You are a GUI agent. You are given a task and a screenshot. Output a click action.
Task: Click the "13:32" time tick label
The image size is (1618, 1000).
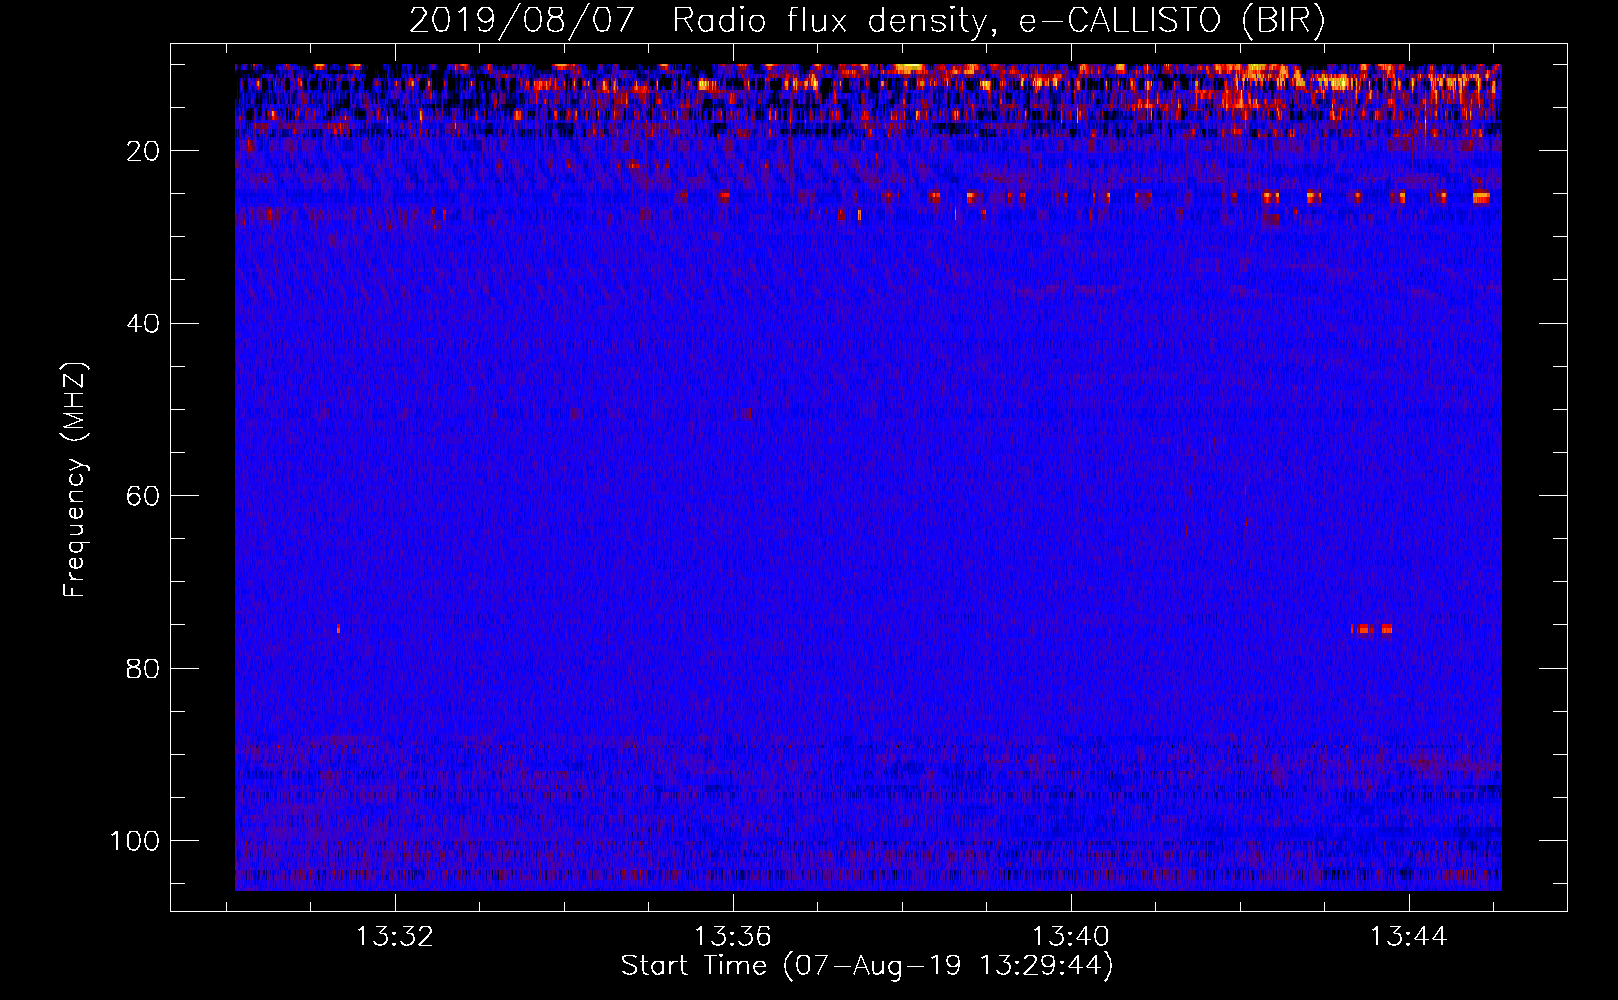tap(395, 937)
